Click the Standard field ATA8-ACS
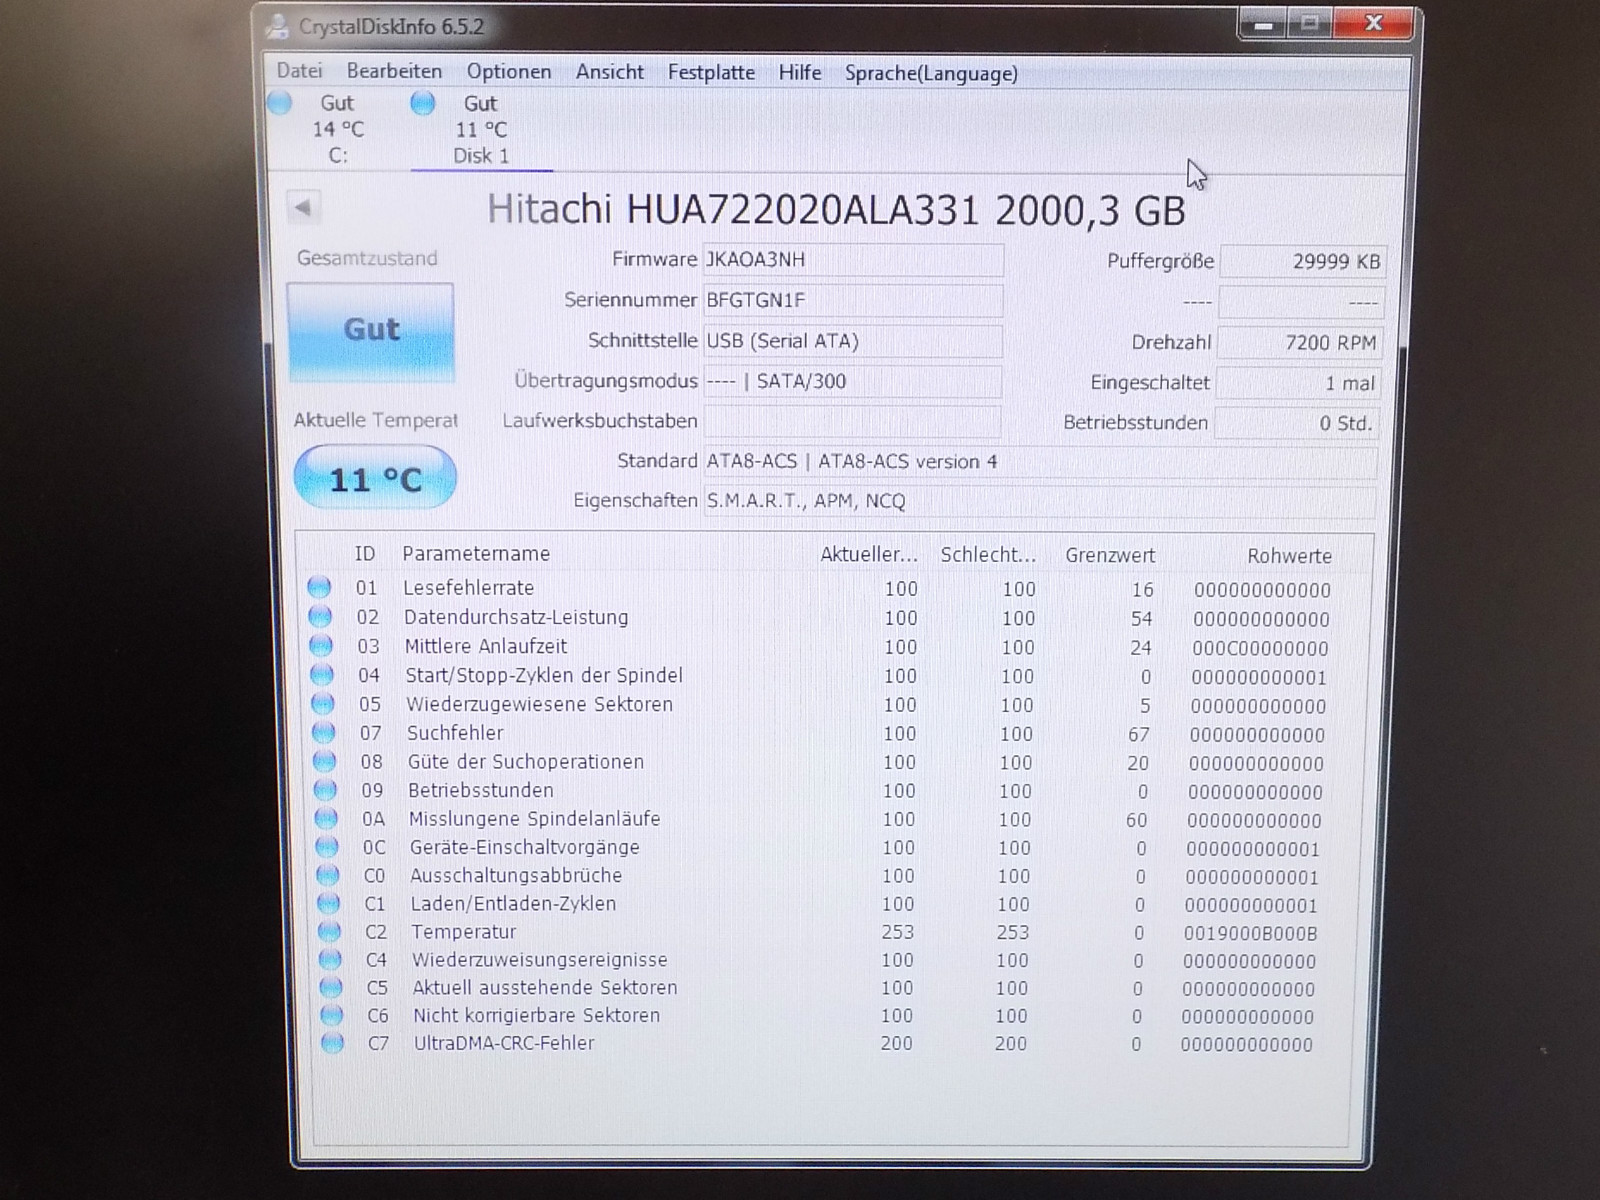Screen dimensions: 1600x1200 1039,461
